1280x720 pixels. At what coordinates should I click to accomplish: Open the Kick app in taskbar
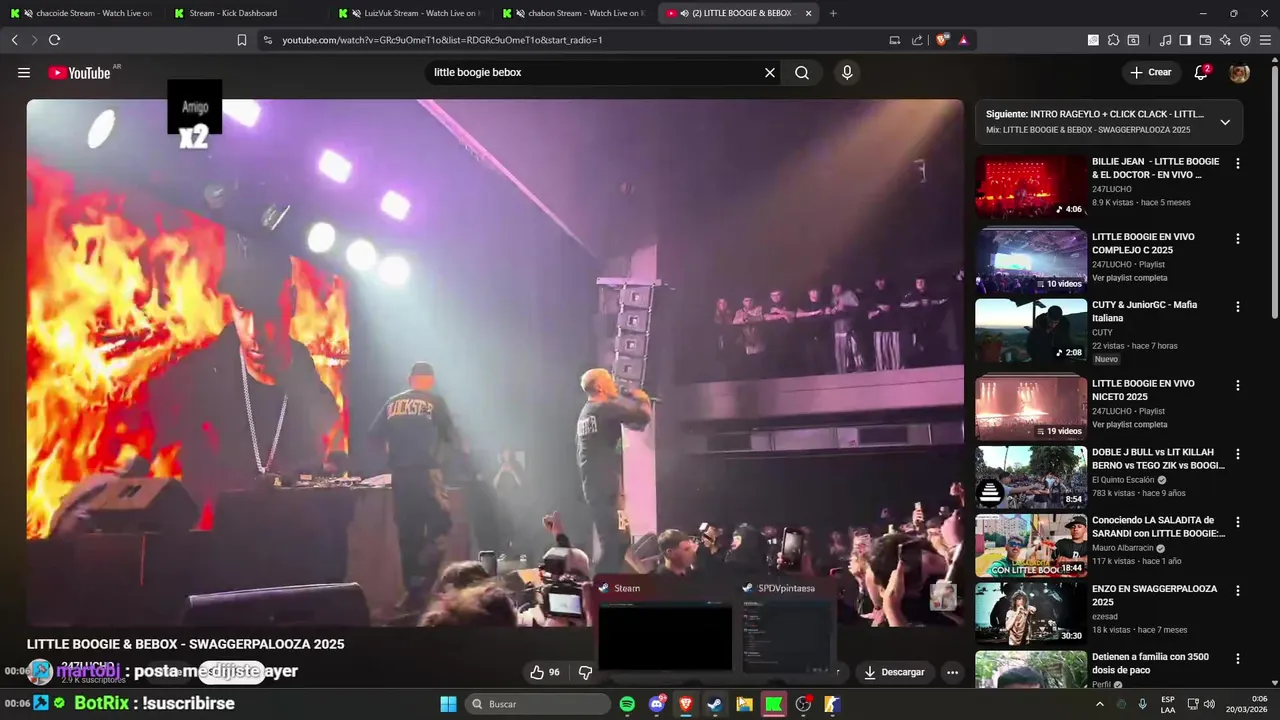(x=773, y=704)
